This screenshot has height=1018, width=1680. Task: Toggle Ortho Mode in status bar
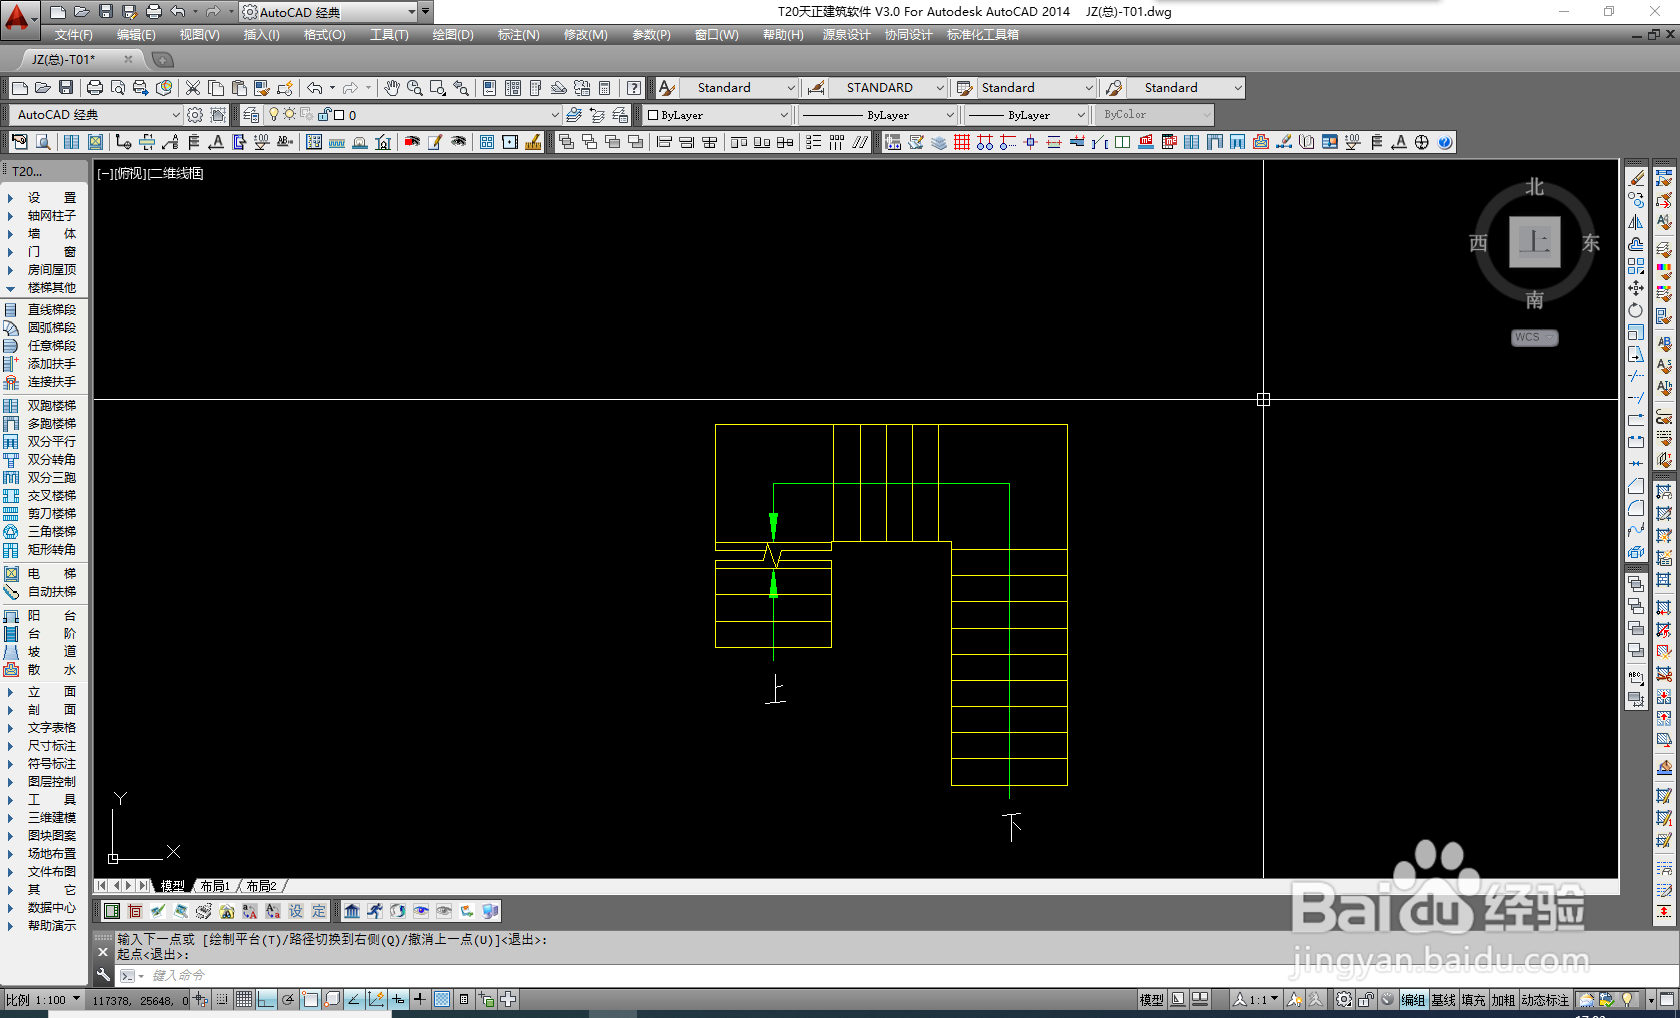[266, 999]
